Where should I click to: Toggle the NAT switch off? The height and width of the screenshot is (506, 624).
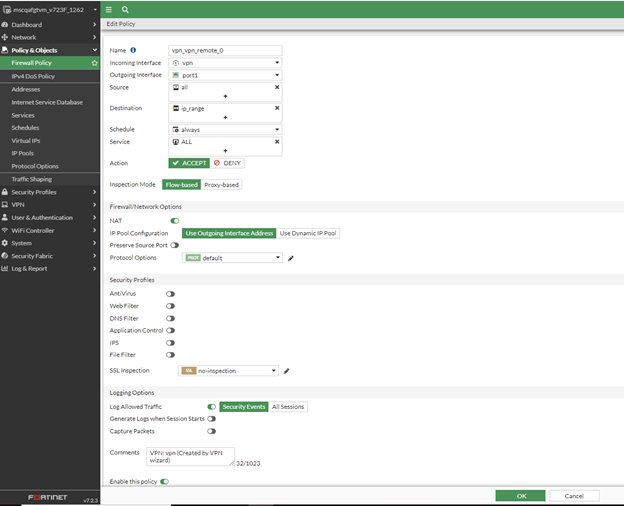pos(175,220)
